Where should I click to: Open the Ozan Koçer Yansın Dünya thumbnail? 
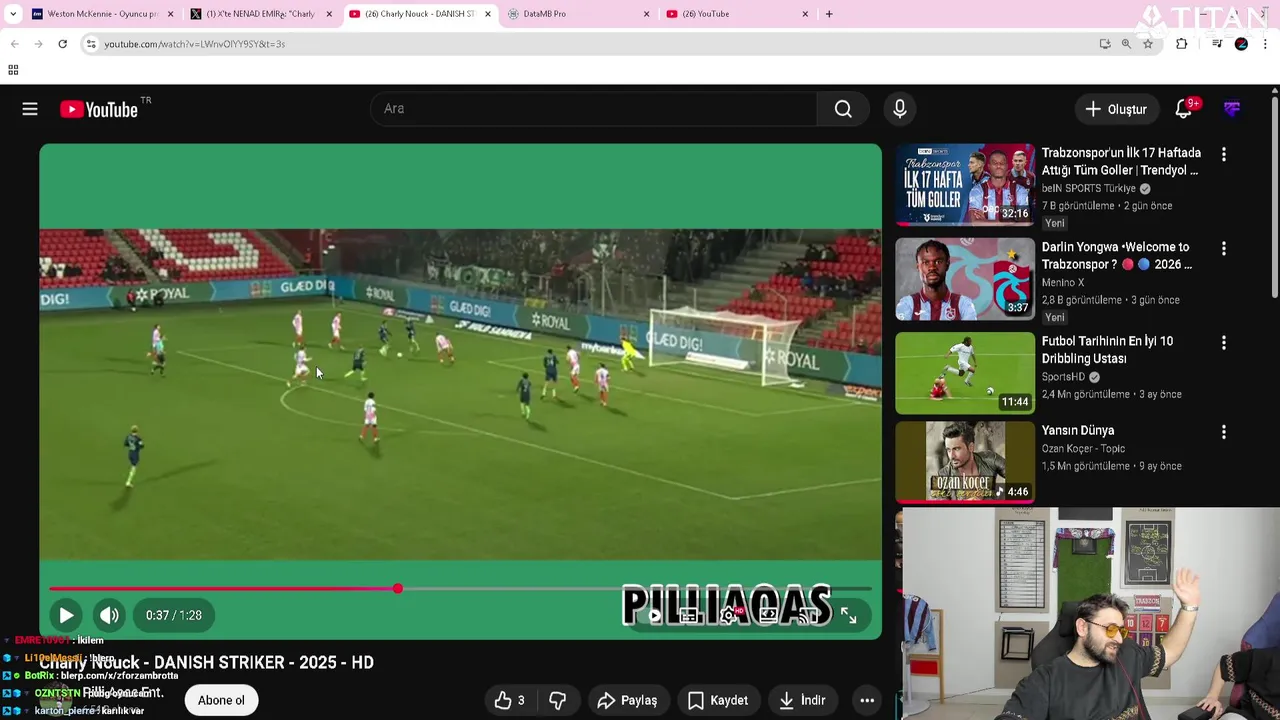(x=965, y=462)
